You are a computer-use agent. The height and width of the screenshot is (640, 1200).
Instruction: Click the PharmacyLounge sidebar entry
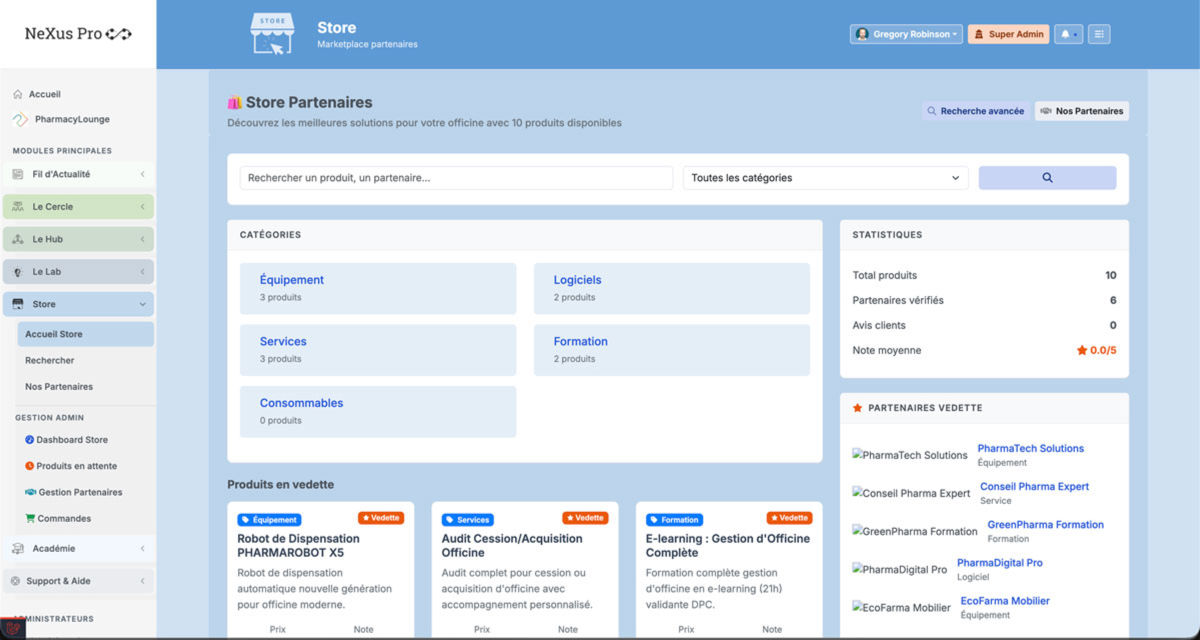[x=70, y=119]
